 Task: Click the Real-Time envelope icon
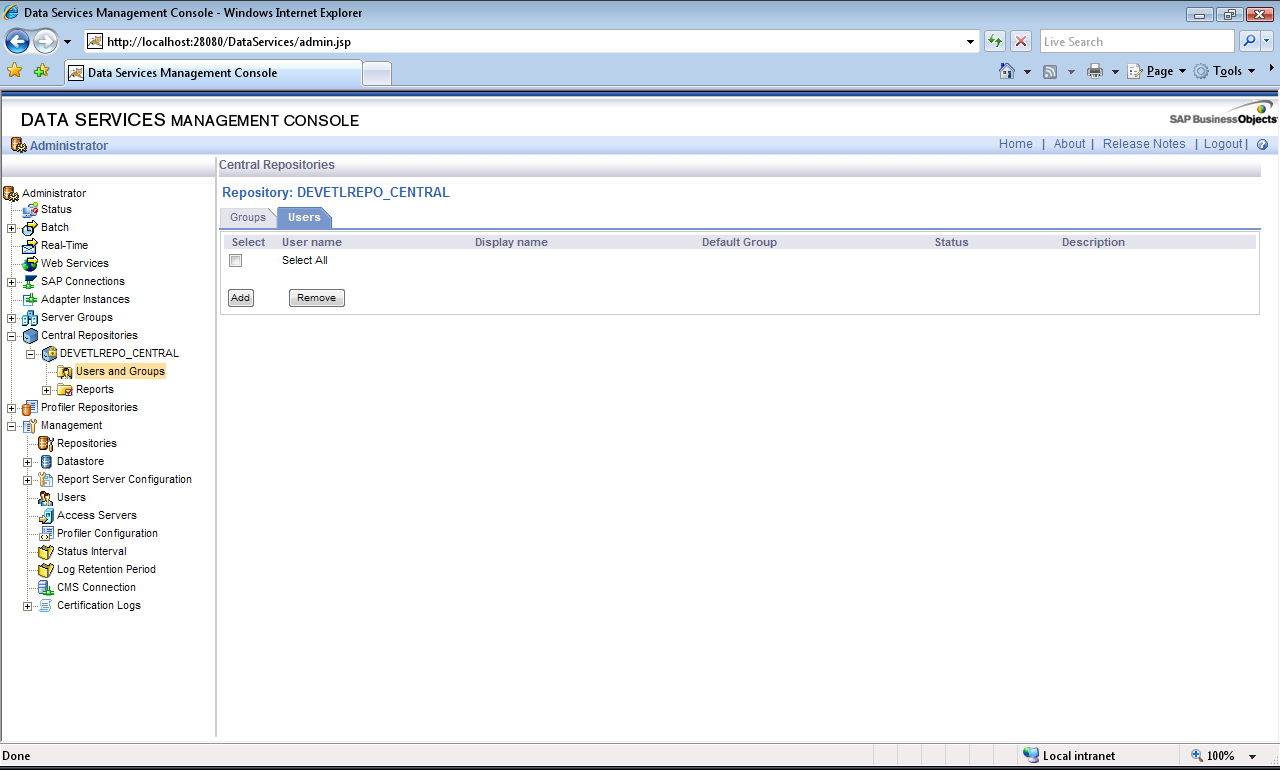coord(30,246)
